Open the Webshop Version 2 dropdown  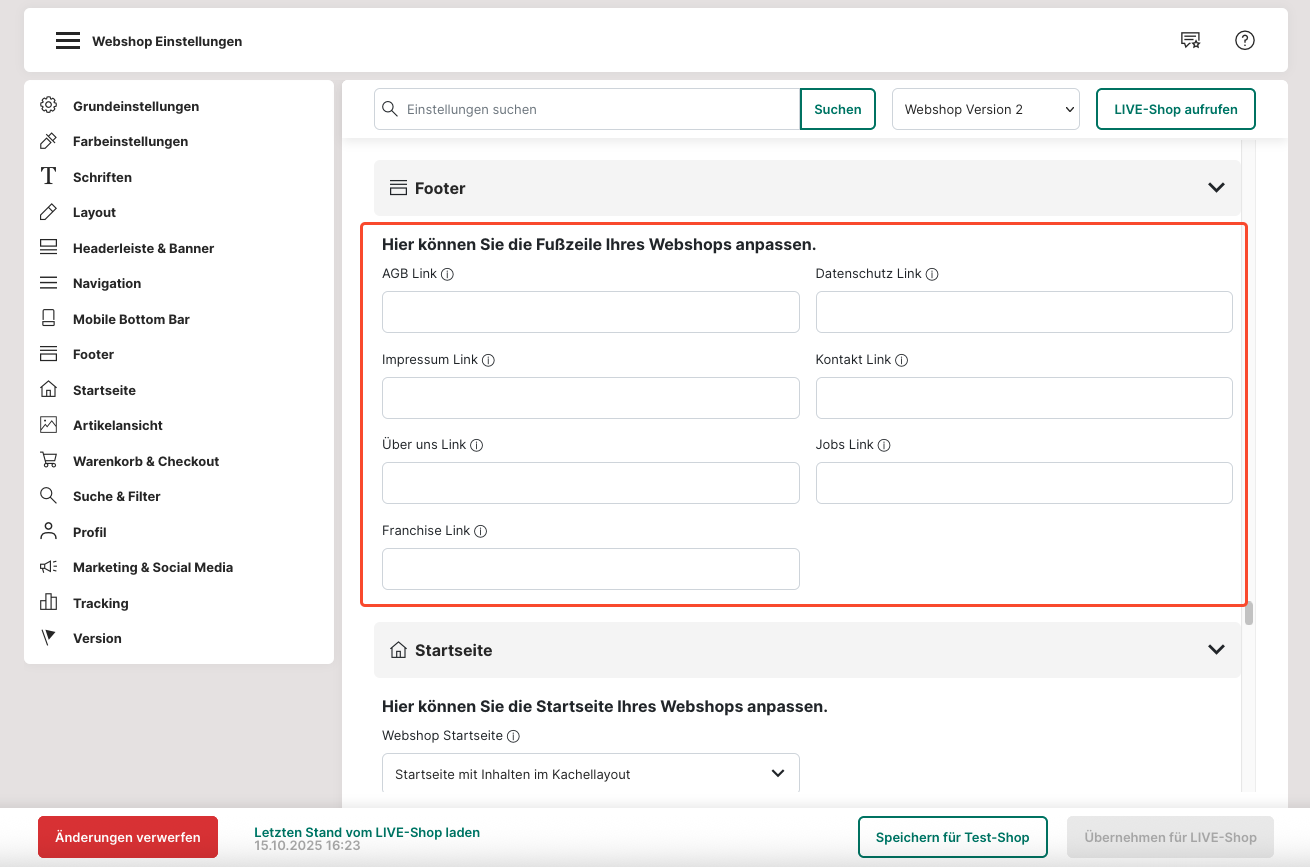pyautogui.click(x=985, y=110)
